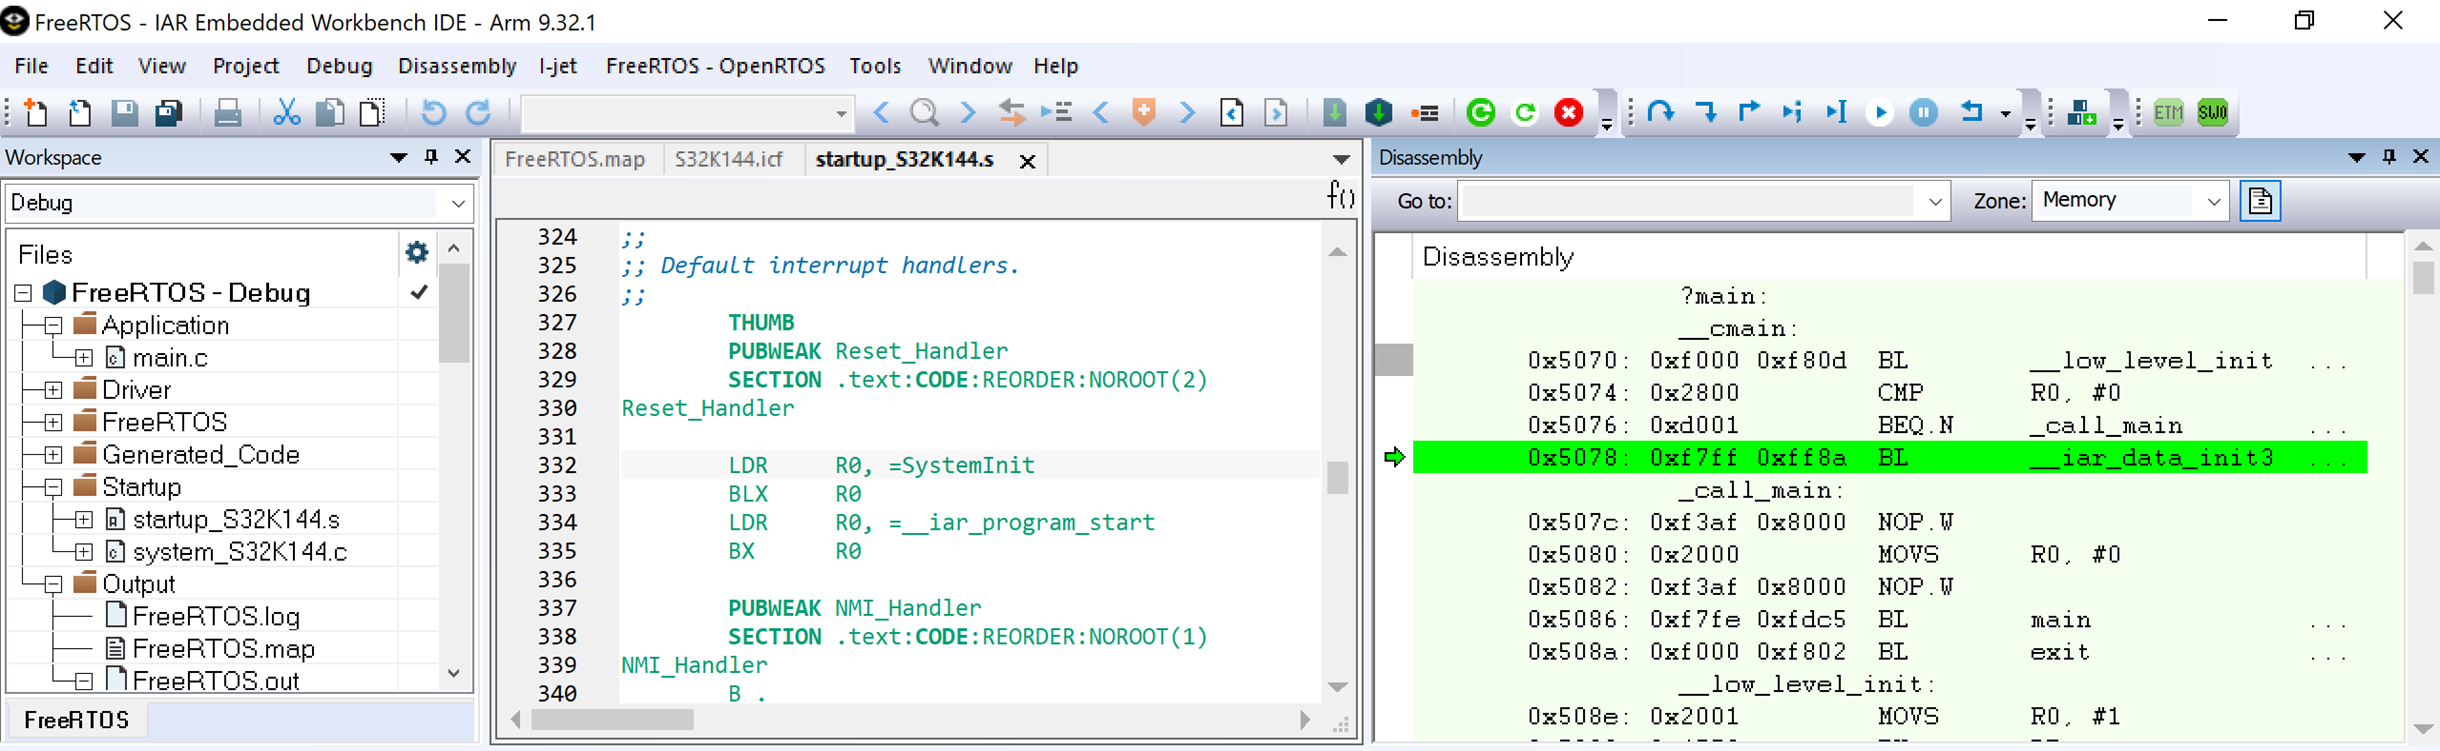The height and width of the screenshot is (751, 2440).
Task: Click Run to Cursor debug icon
Action: [1837, 113]
